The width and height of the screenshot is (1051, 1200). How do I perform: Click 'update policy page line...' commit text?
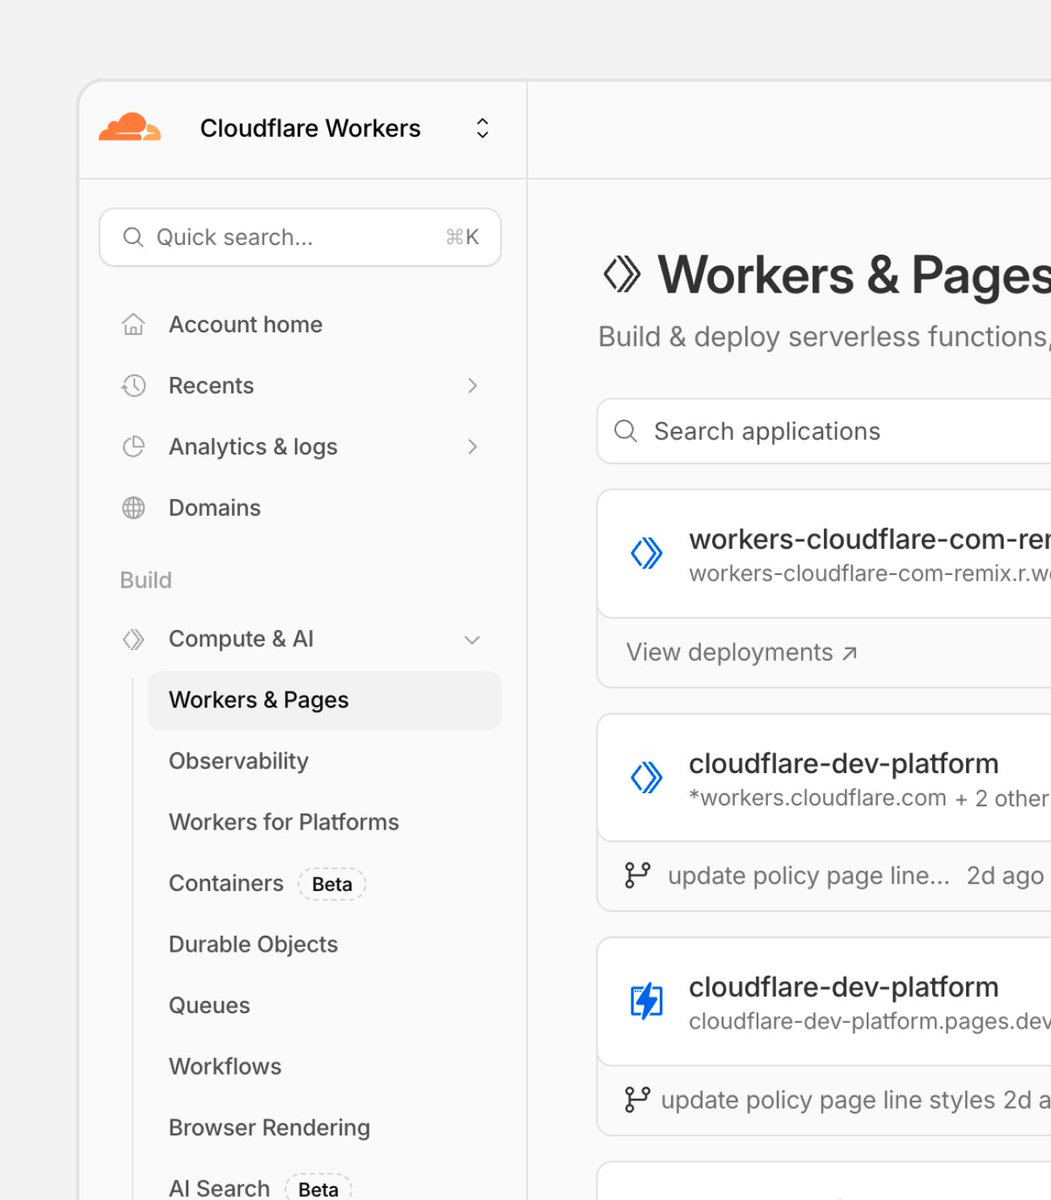coord(808,876)
